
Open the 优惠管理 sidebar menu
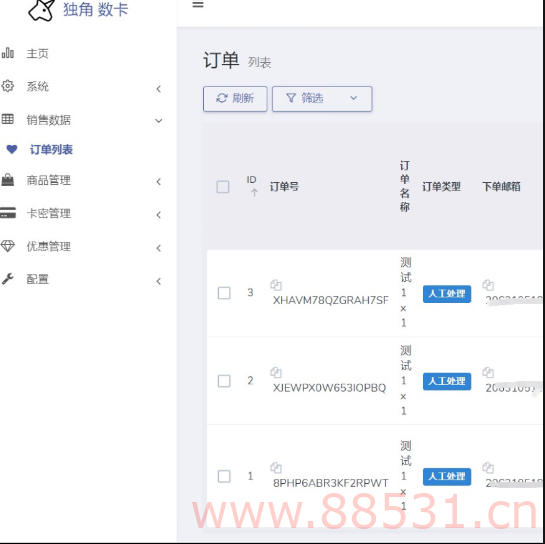point(49,246)
